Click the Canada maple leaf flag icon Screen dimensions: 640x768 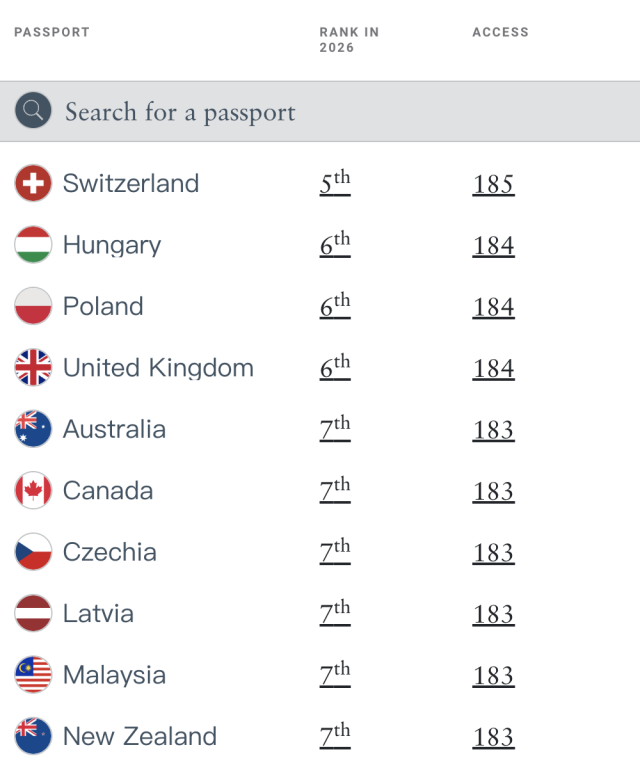(33, 490)
